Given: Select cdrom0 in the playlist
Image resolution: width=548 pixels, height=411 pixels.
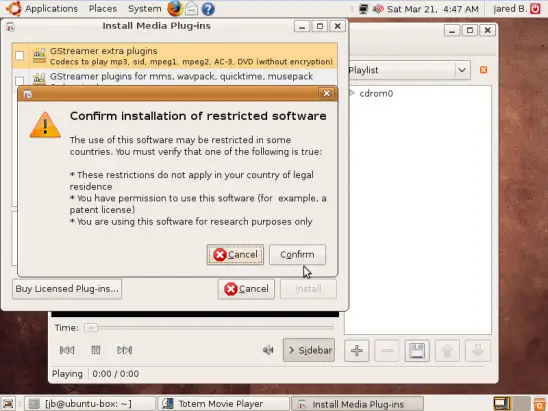Looking at the screenshot, I should point(376,93).
